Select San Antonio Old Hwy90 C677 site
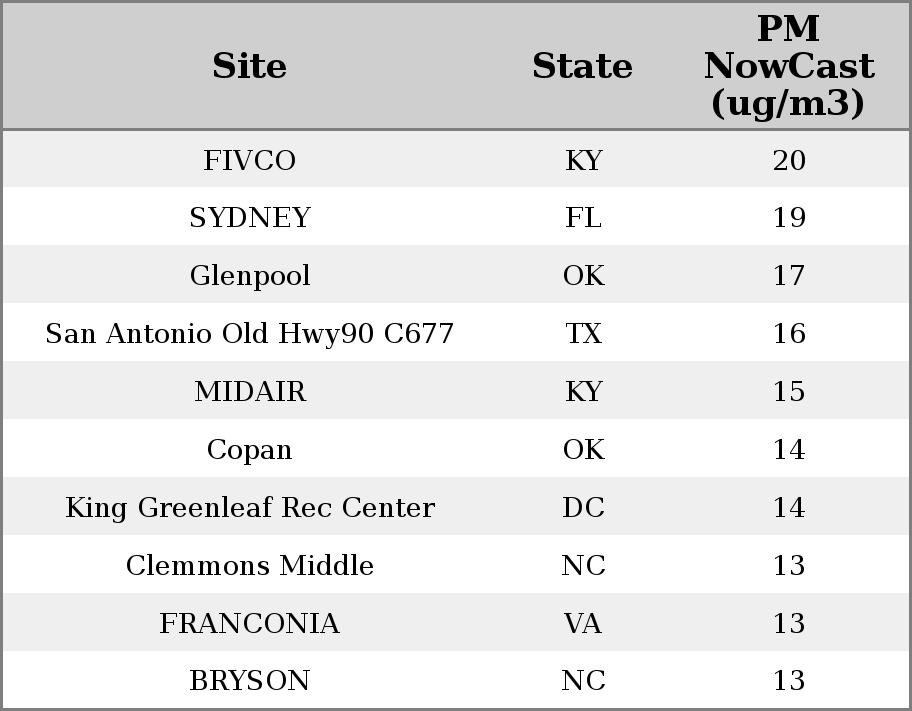Viewport: 912px width, 711px height. coord(250,334)
